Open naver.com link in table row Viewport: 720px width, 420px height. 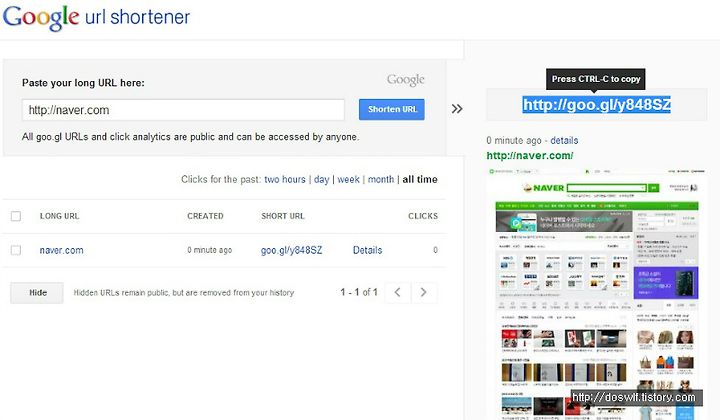[x=62, y=250]
